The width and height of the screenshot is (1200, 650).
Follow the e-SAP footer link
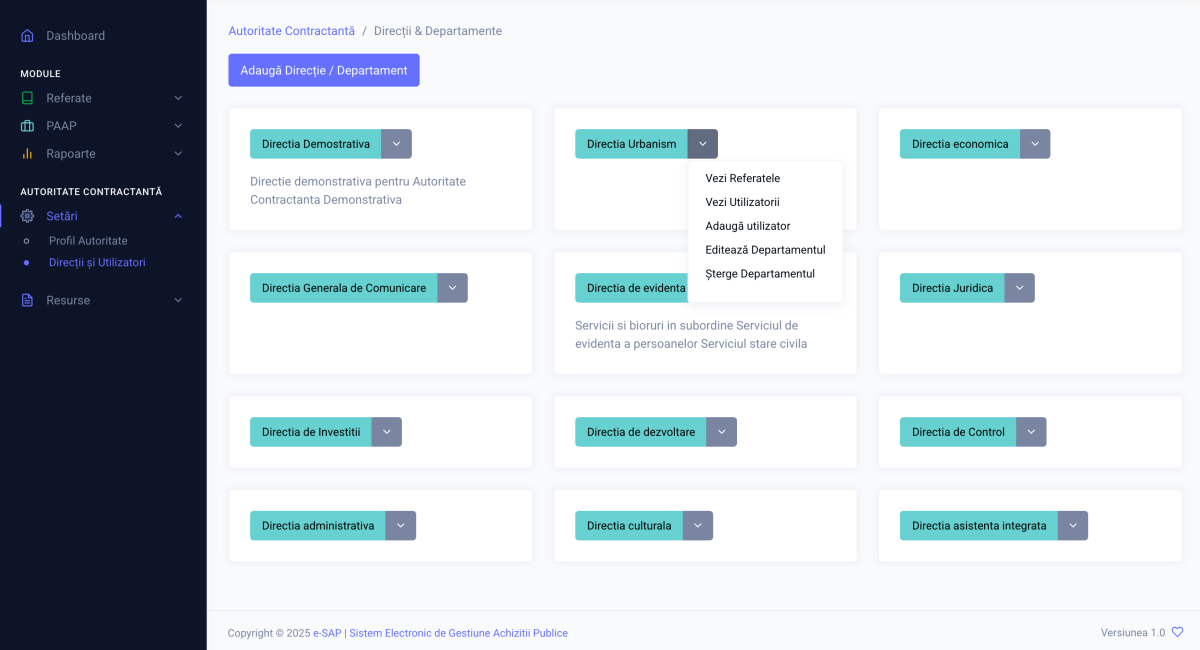coord(326,633)
